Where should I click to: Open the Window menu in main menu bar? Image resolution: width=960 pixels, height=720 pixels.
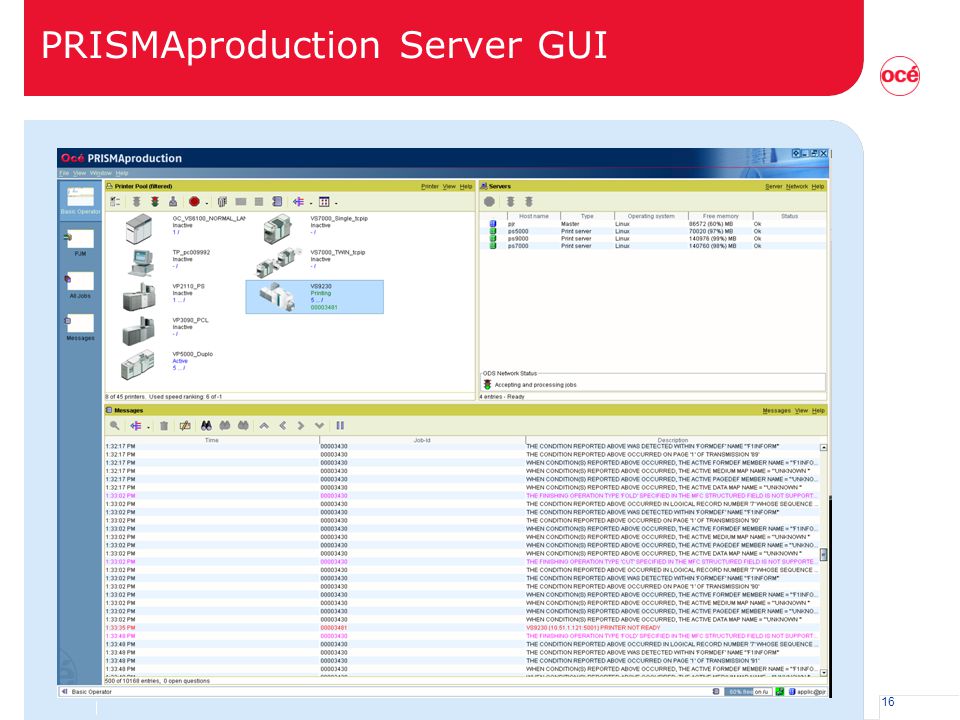tap(101, 173)
